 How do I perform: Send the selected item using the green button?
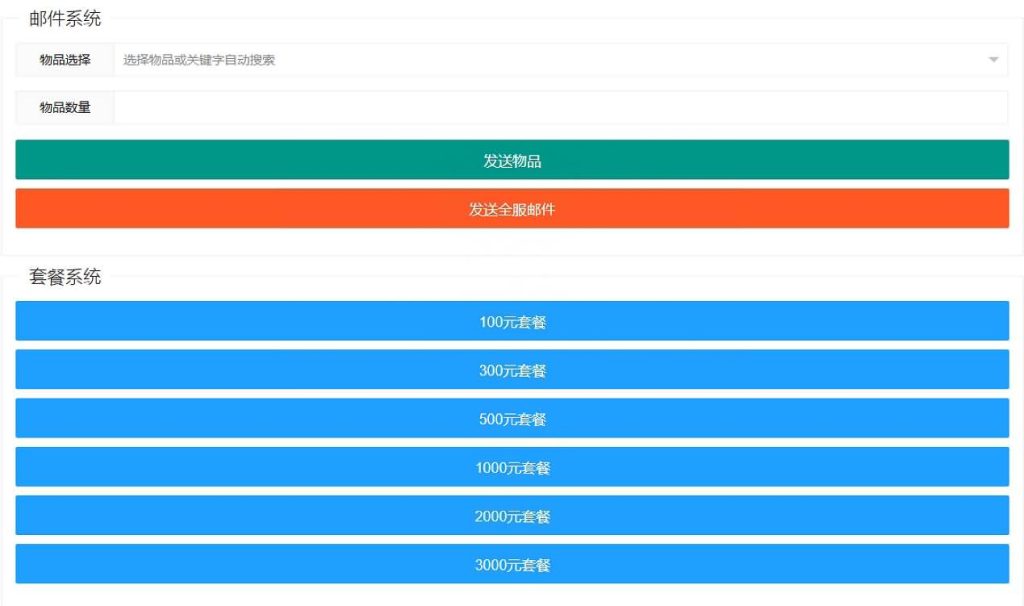[x=512, y=160]
